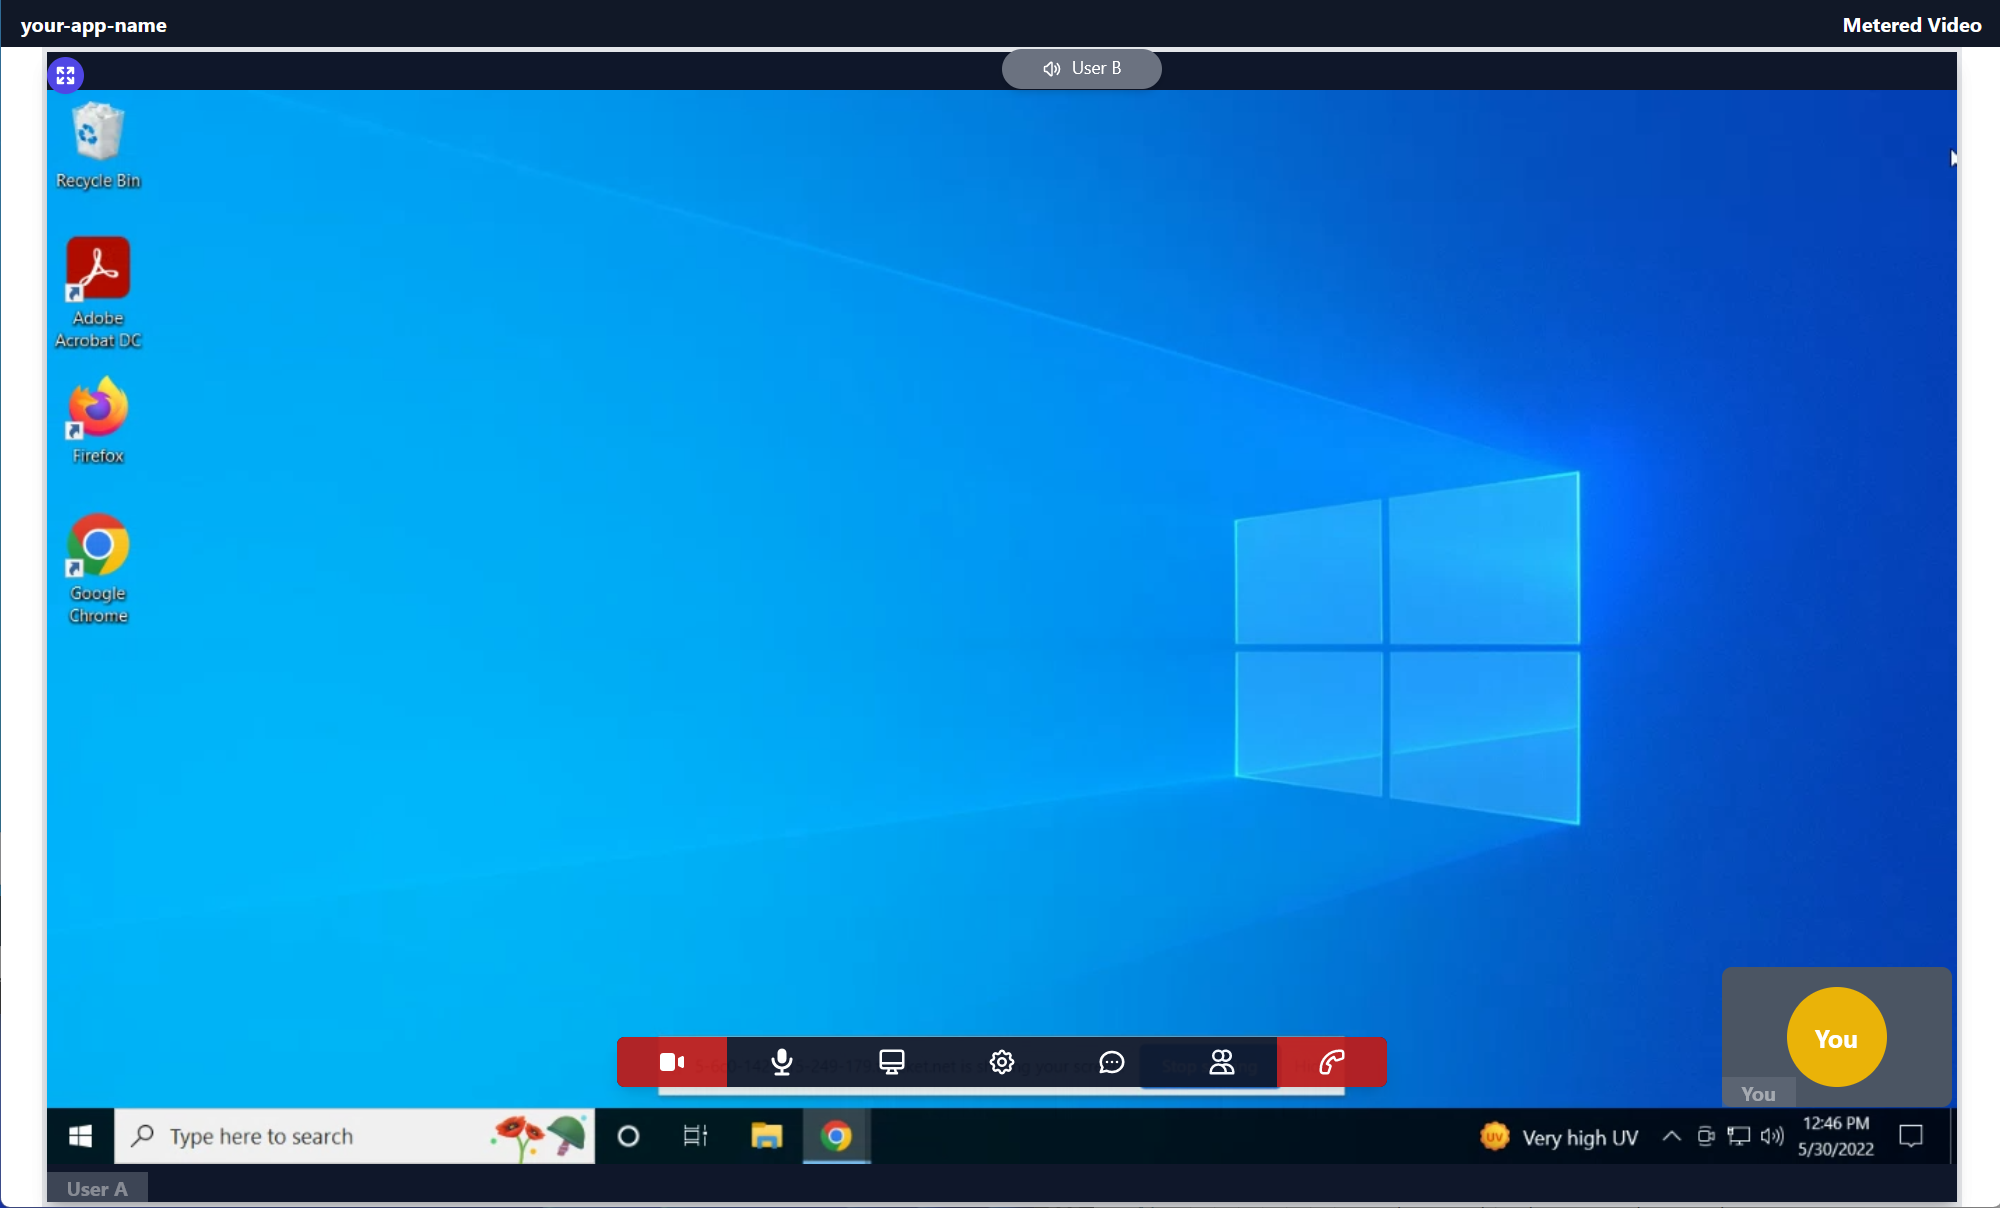Toggle the camera video button
This screenshot has height=1208, width=2000.
pyautogui.click(x=671, y=1062)
